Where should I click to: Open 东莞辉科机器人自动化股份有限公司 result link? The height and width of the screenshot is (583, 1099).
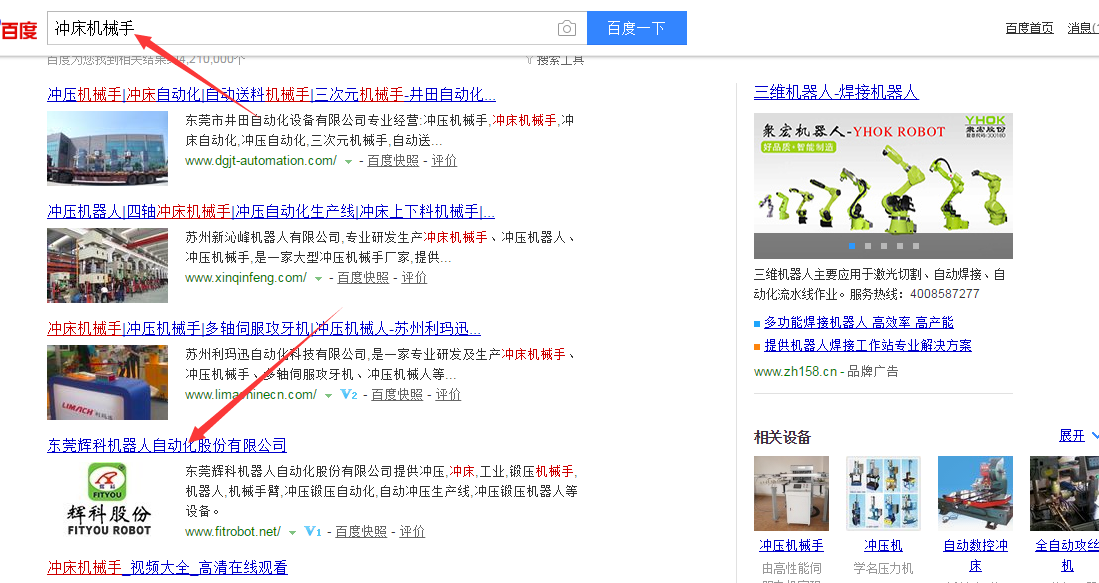pyautogui.click(x=167, y=446)
